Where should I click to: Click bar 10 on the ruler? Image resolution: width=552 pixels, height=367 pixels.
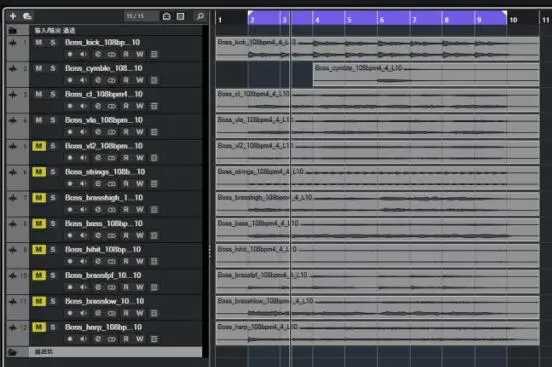(513, 20)
